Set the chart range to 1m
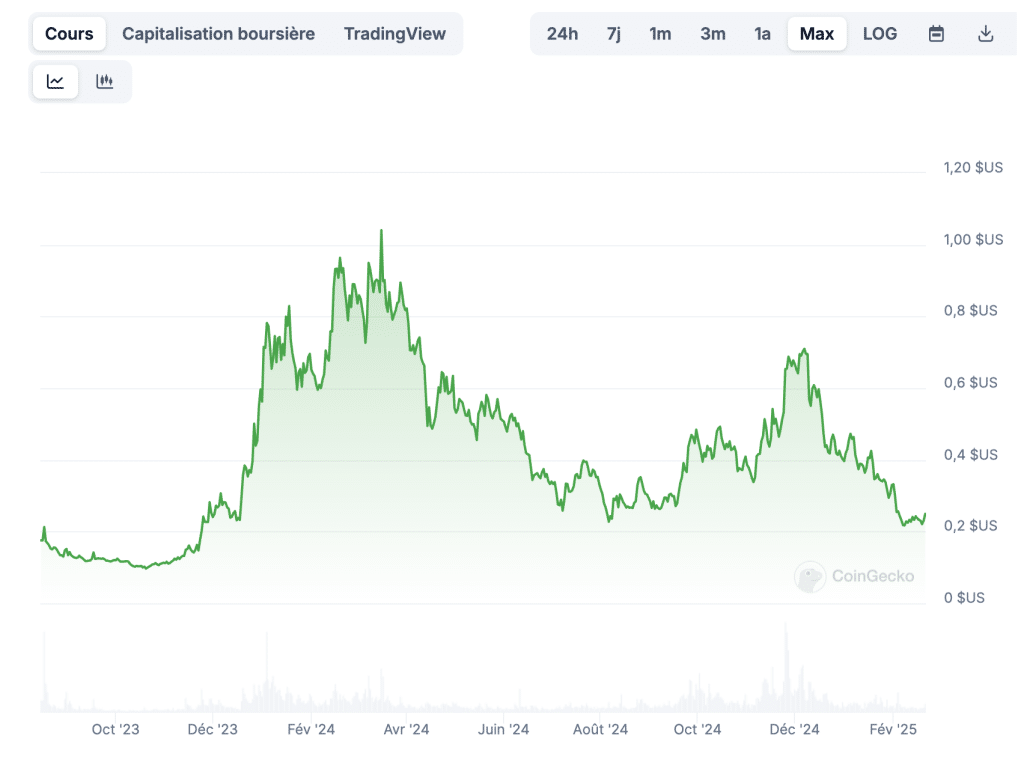Screen dimensions: 1024x768 660,34
